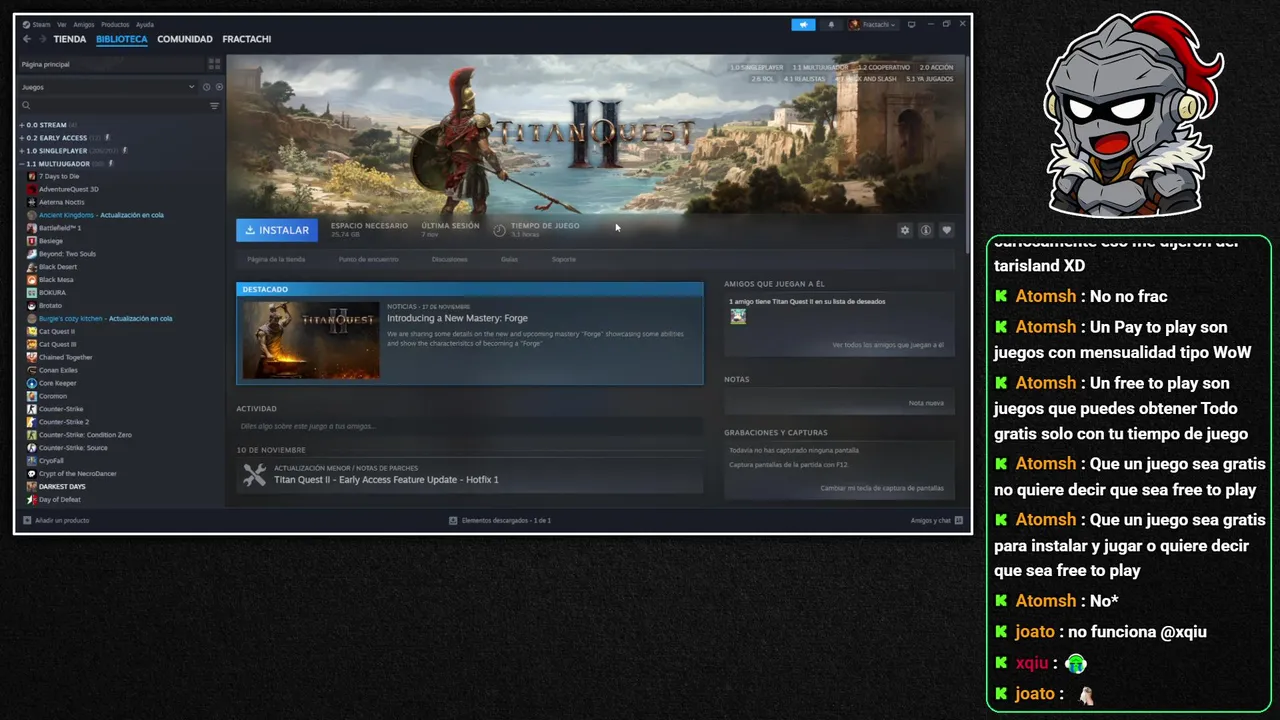Open the Soporte link

(564, 259)
